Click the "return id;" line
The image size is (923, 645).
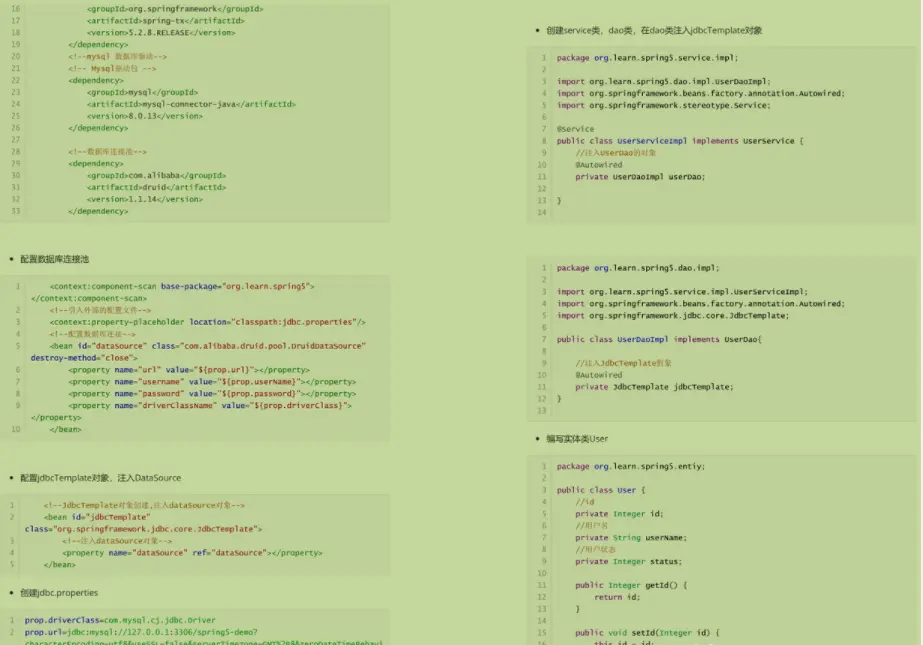tap(617, 597)
